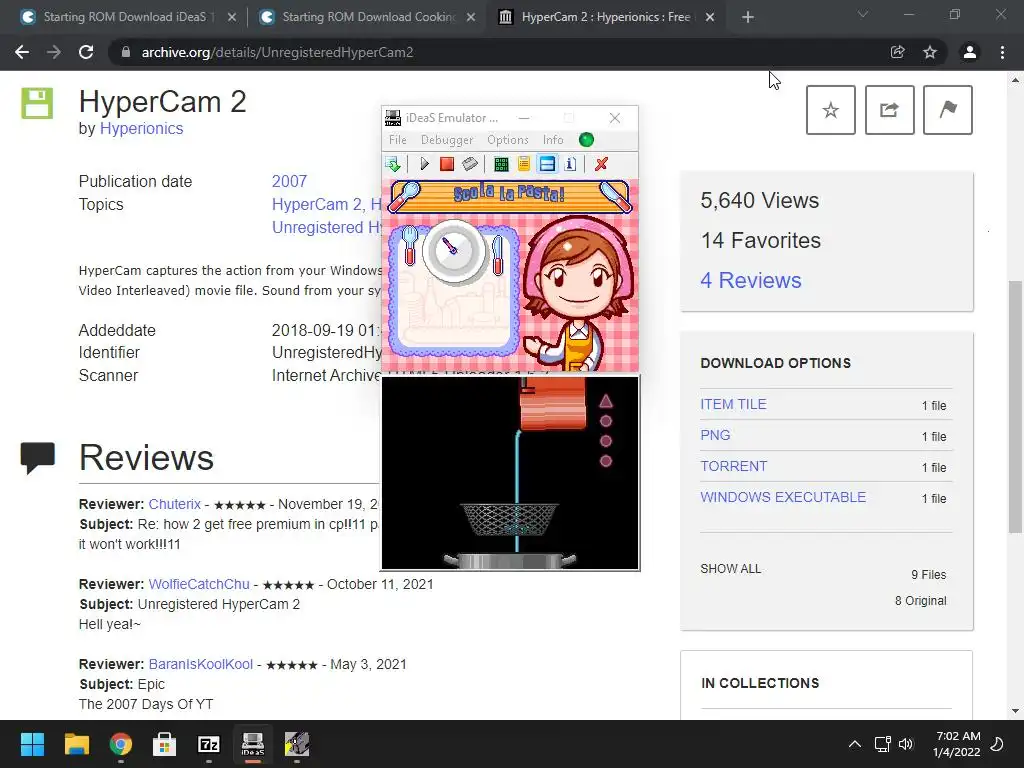1024x768 pixels.
Task: Switch to 7-Zip in the taskbar
Action: tap(208, 744)
